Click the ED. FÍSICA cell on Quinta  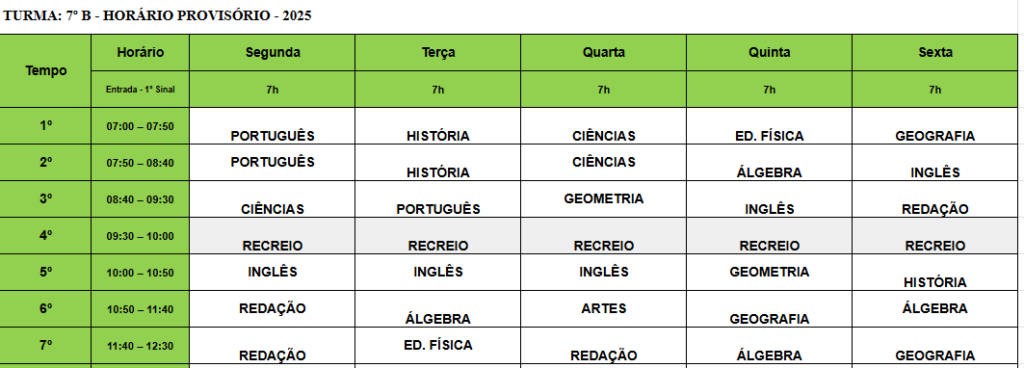point(769,127)
